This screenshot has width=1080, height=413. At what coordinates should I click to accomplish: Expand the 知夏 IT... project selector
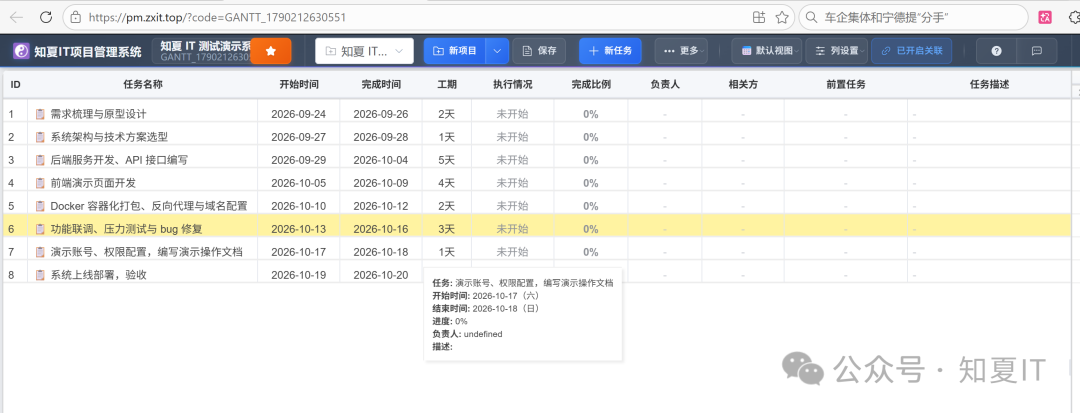(x=364, y=51)
